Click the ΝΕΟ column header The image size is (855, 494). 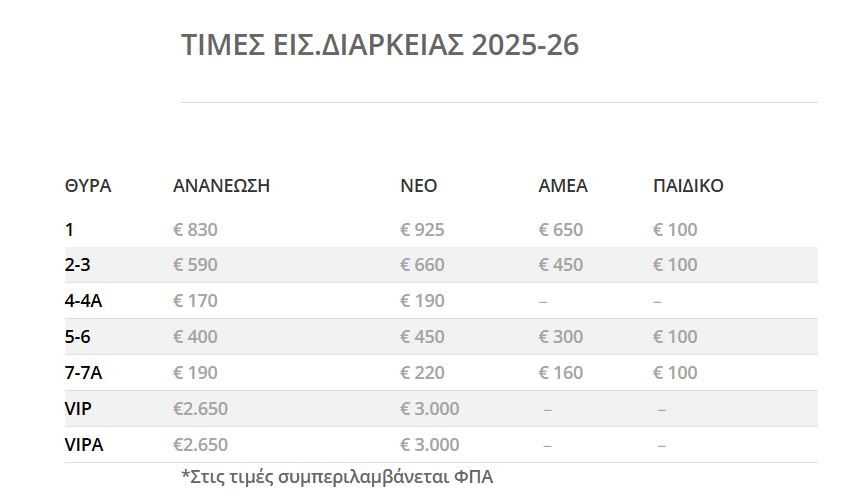coord(418,186)
